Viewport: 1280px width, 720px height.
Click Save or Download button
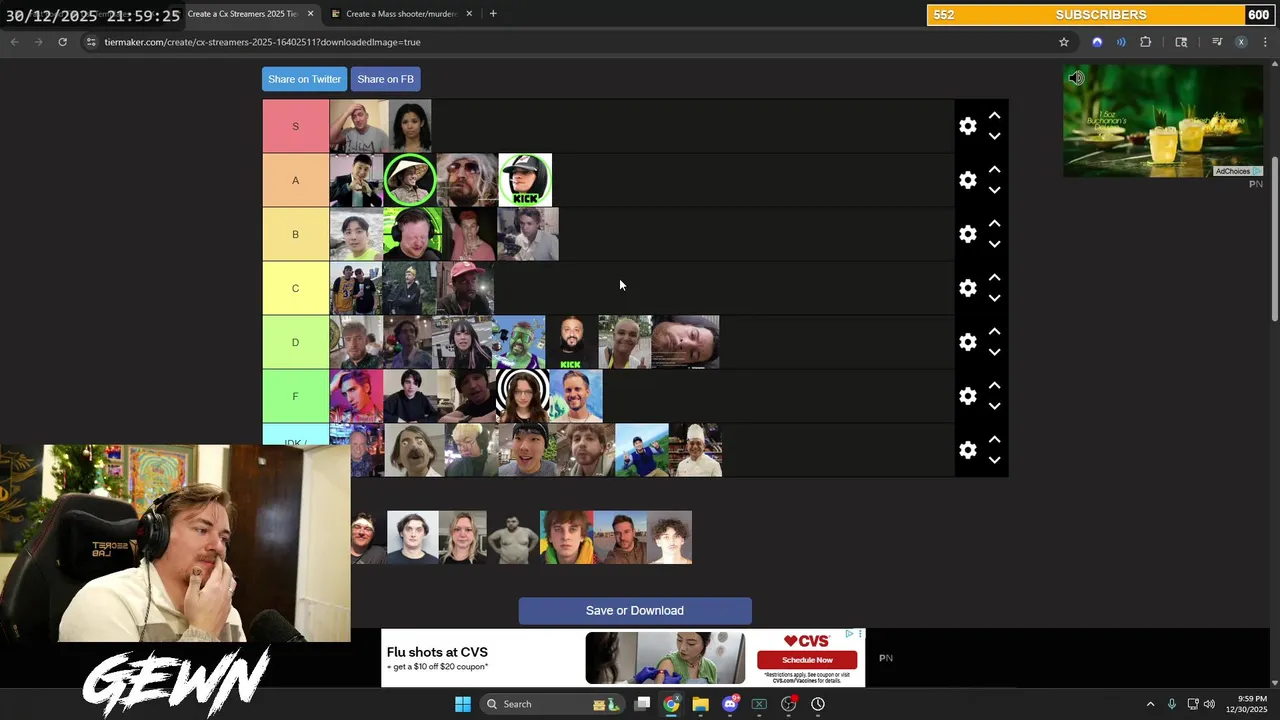tap(635, 611)
